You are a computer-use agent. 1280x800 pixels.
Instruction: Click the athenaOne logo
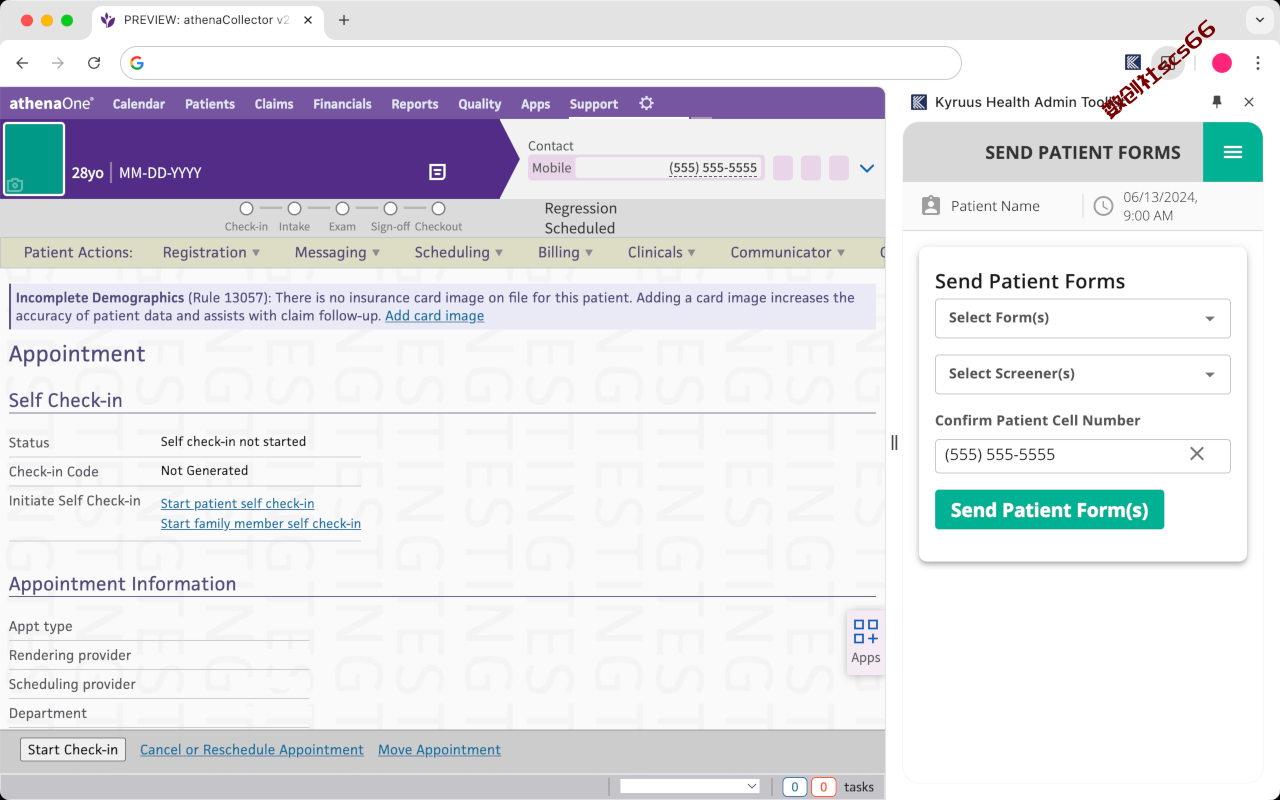[x=52, y=103]
